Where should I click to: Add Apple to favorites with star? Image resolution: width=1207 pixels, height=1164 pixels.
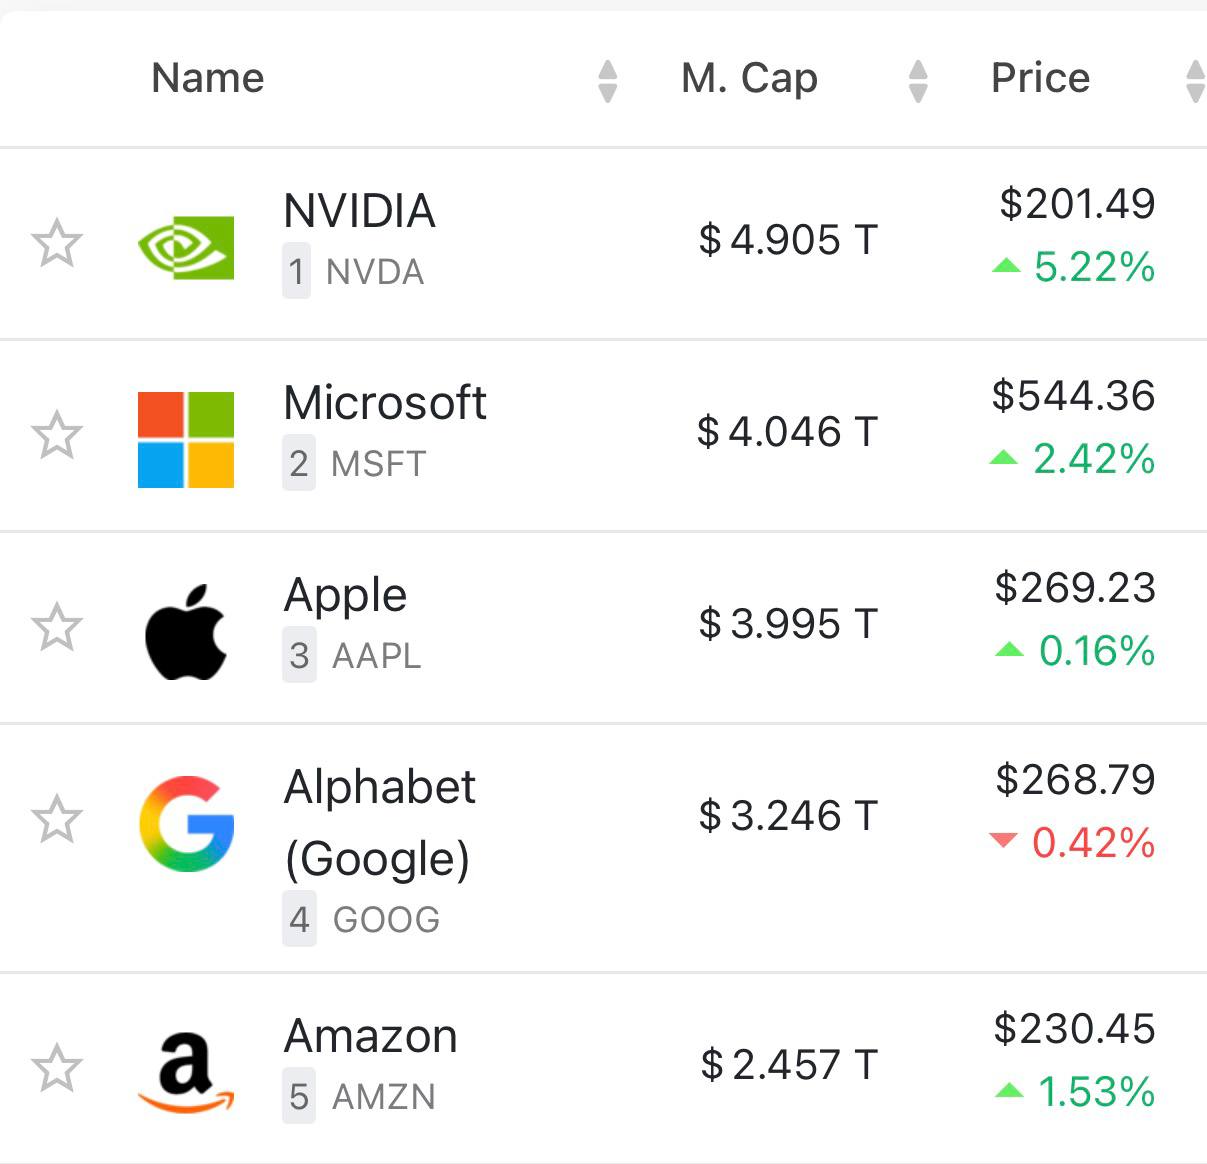tap(56, 628)
